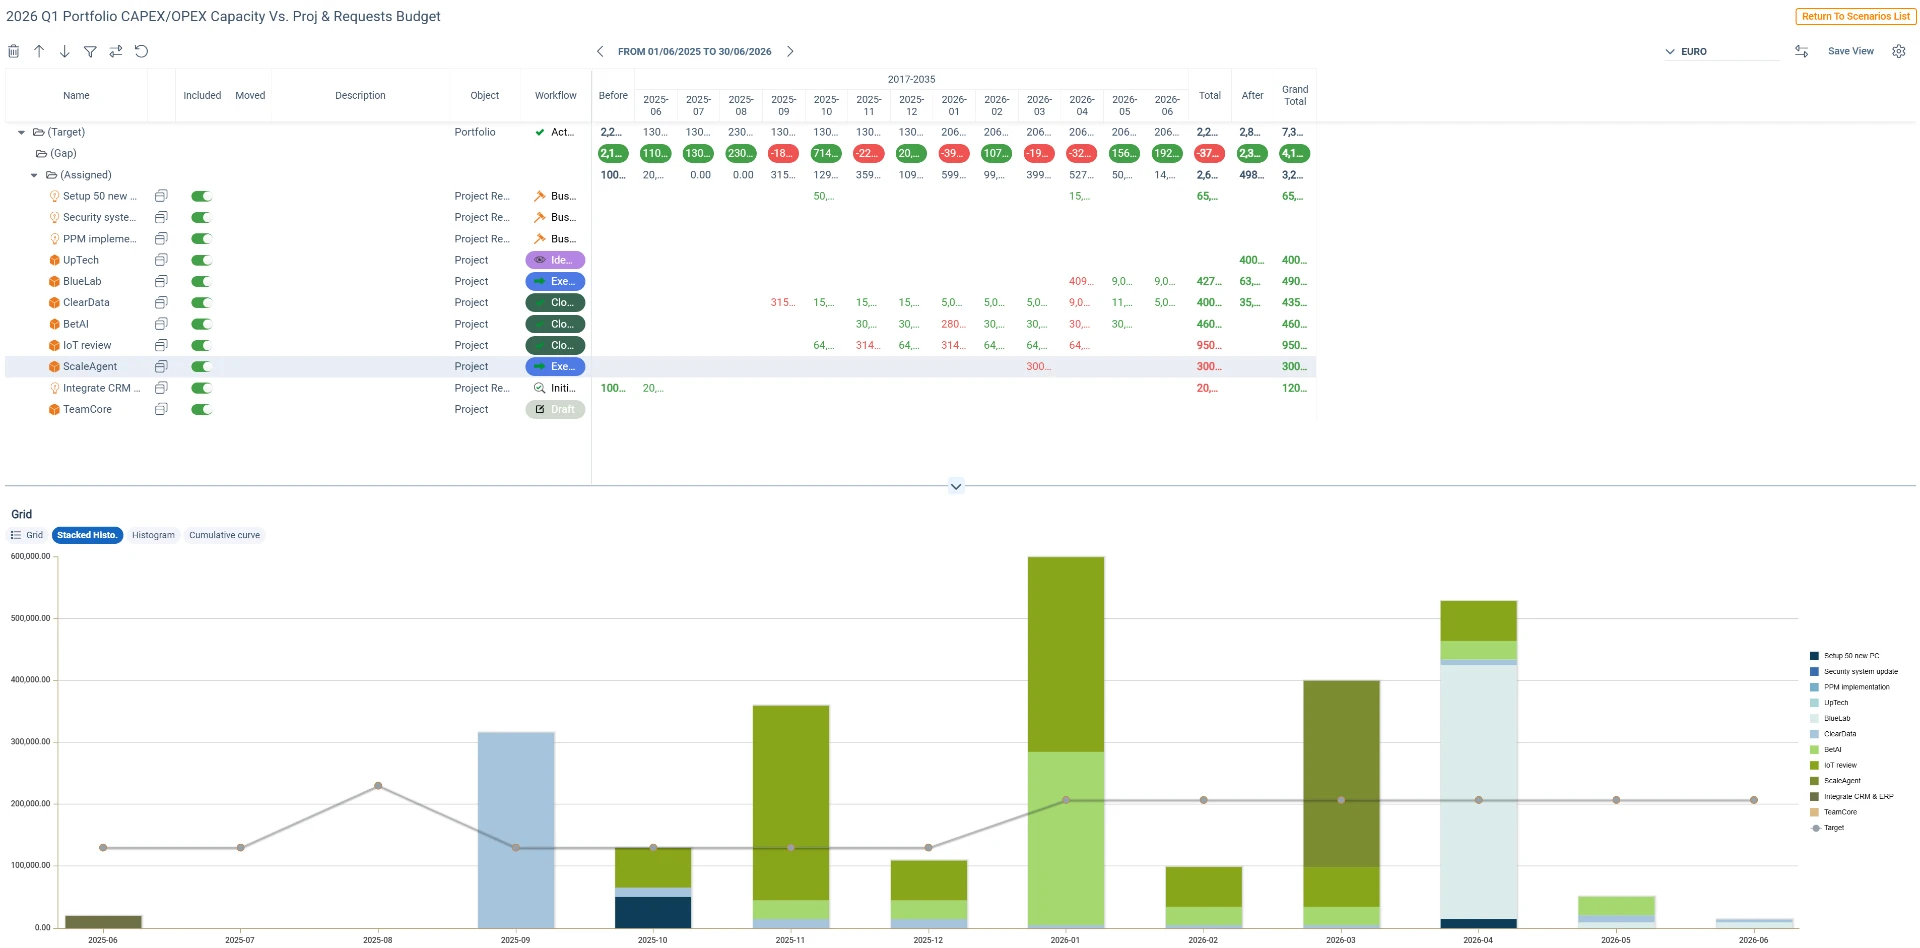Image resolution: width=1920 pixels, height=948 pixels.
Task: Click the copy icon on Setup 50 new row
Action: [161, 196]
